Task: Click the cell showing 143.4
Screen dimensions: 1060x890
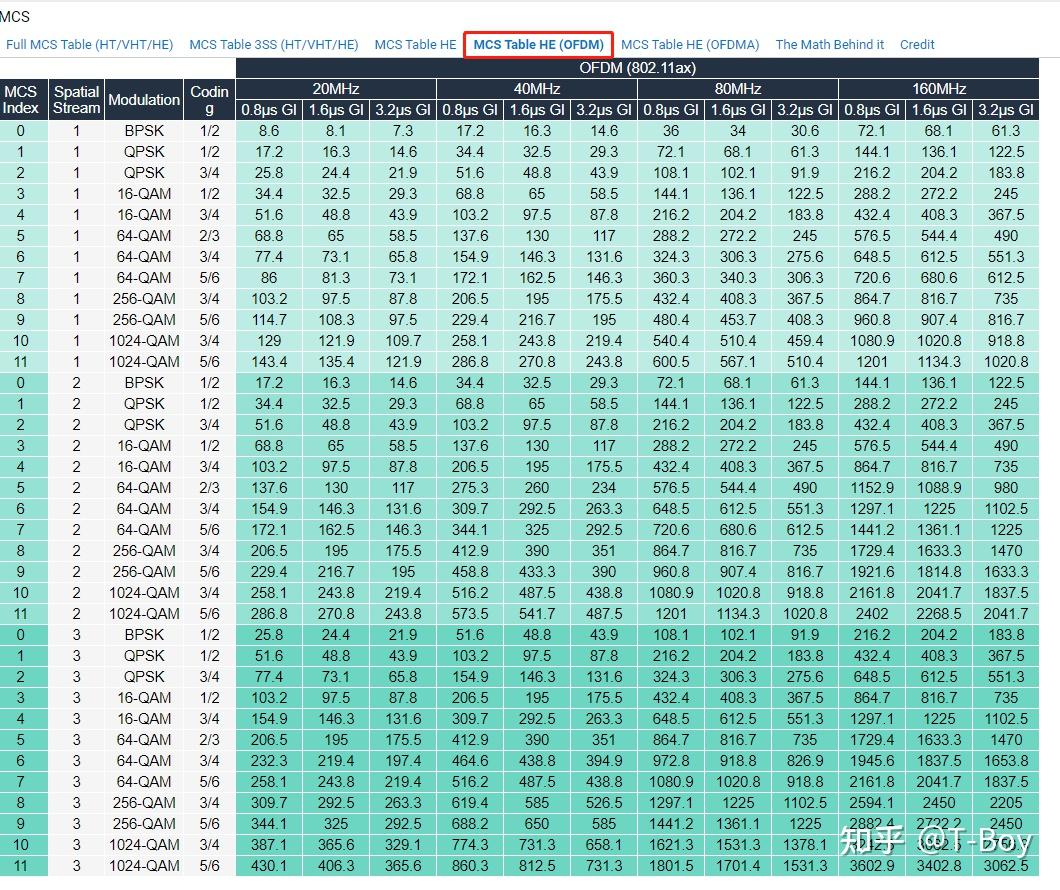Action: click(x=269, y=362)
